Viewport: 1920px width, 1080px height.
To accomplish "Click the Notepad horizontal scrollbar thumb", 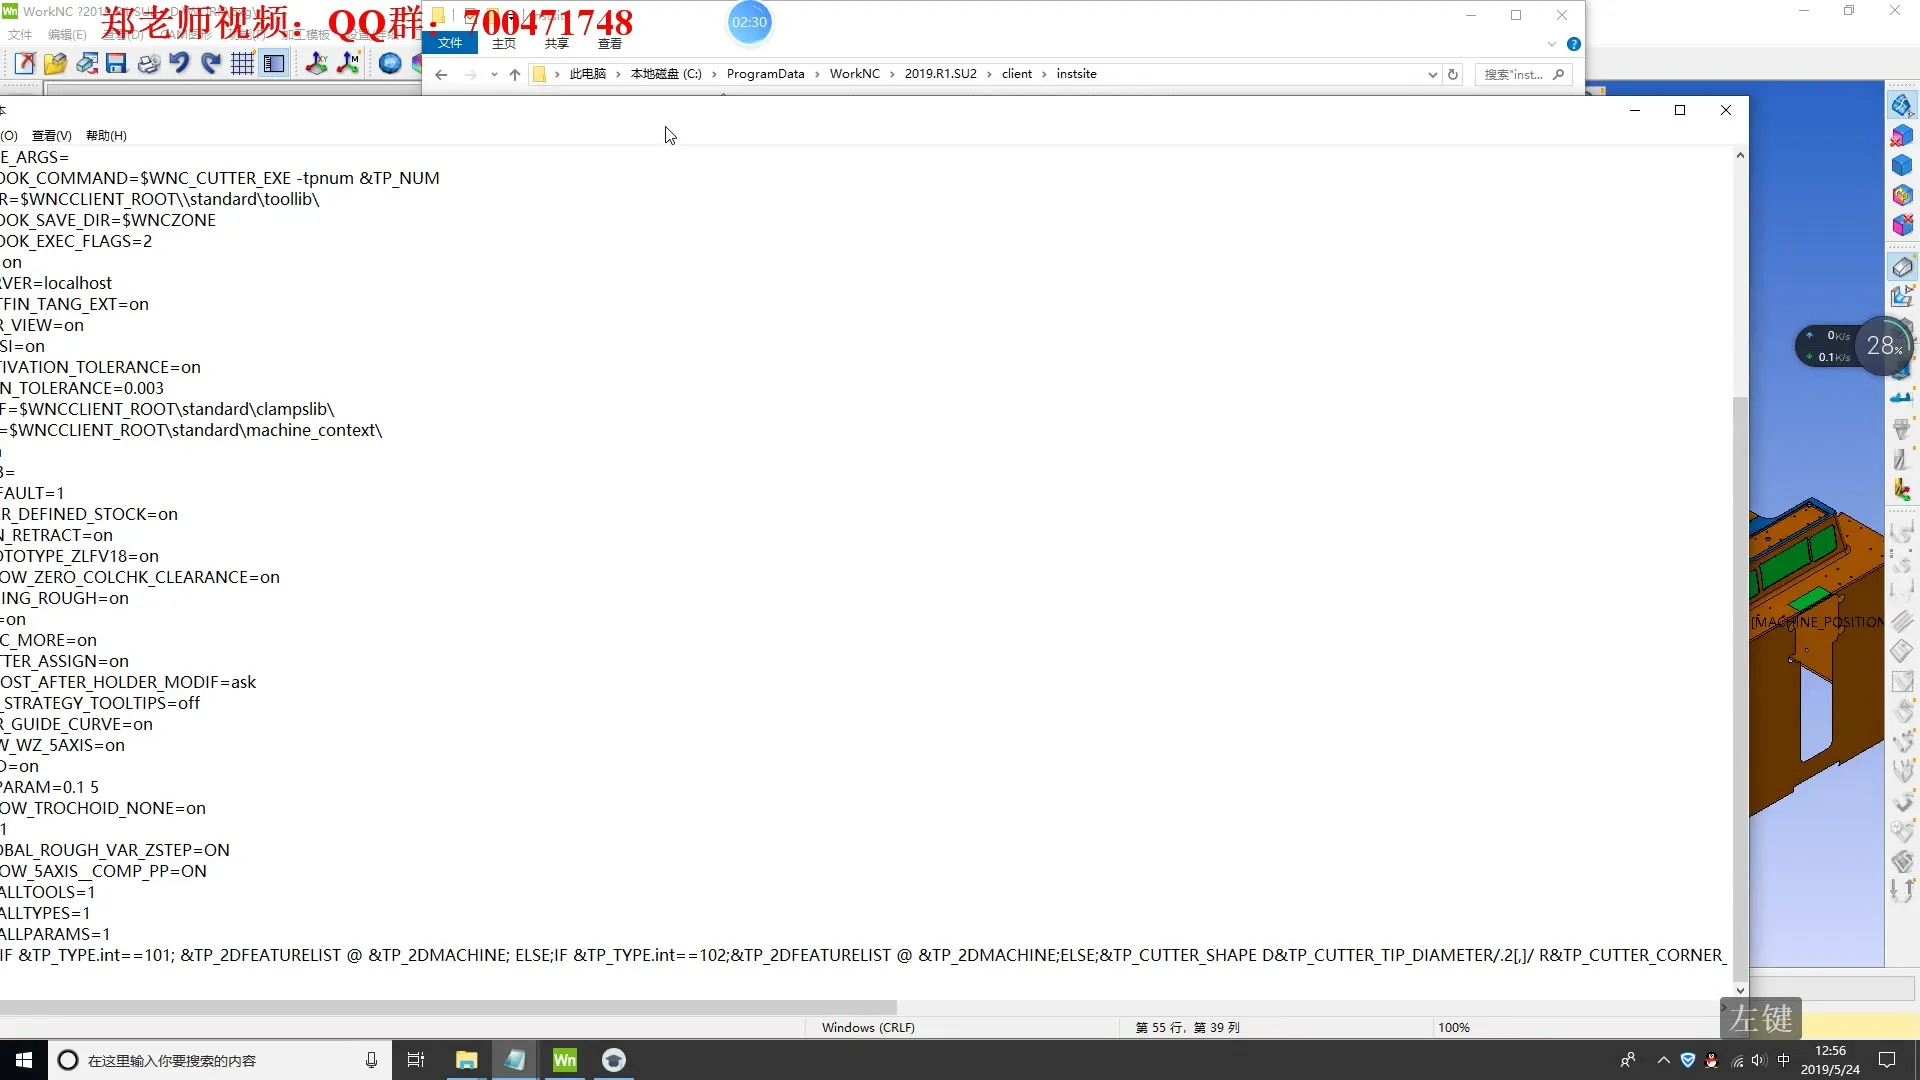I will [448, 1007].
